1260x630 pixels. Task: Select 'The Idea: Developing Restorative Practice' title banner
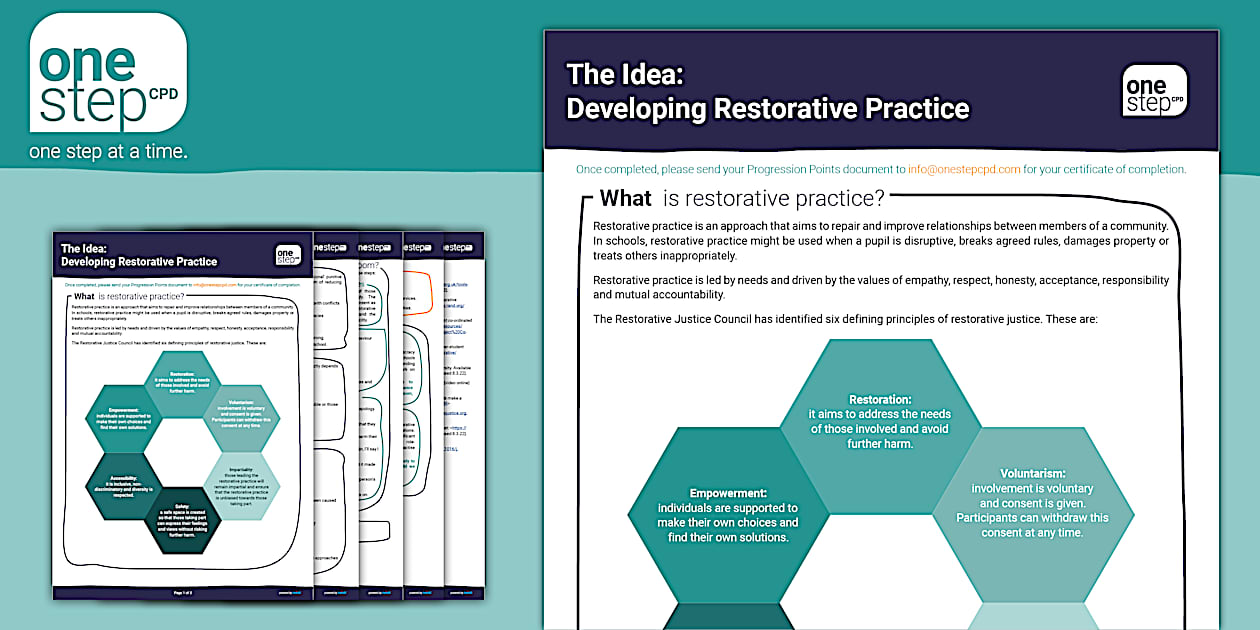tap(770, 92)
